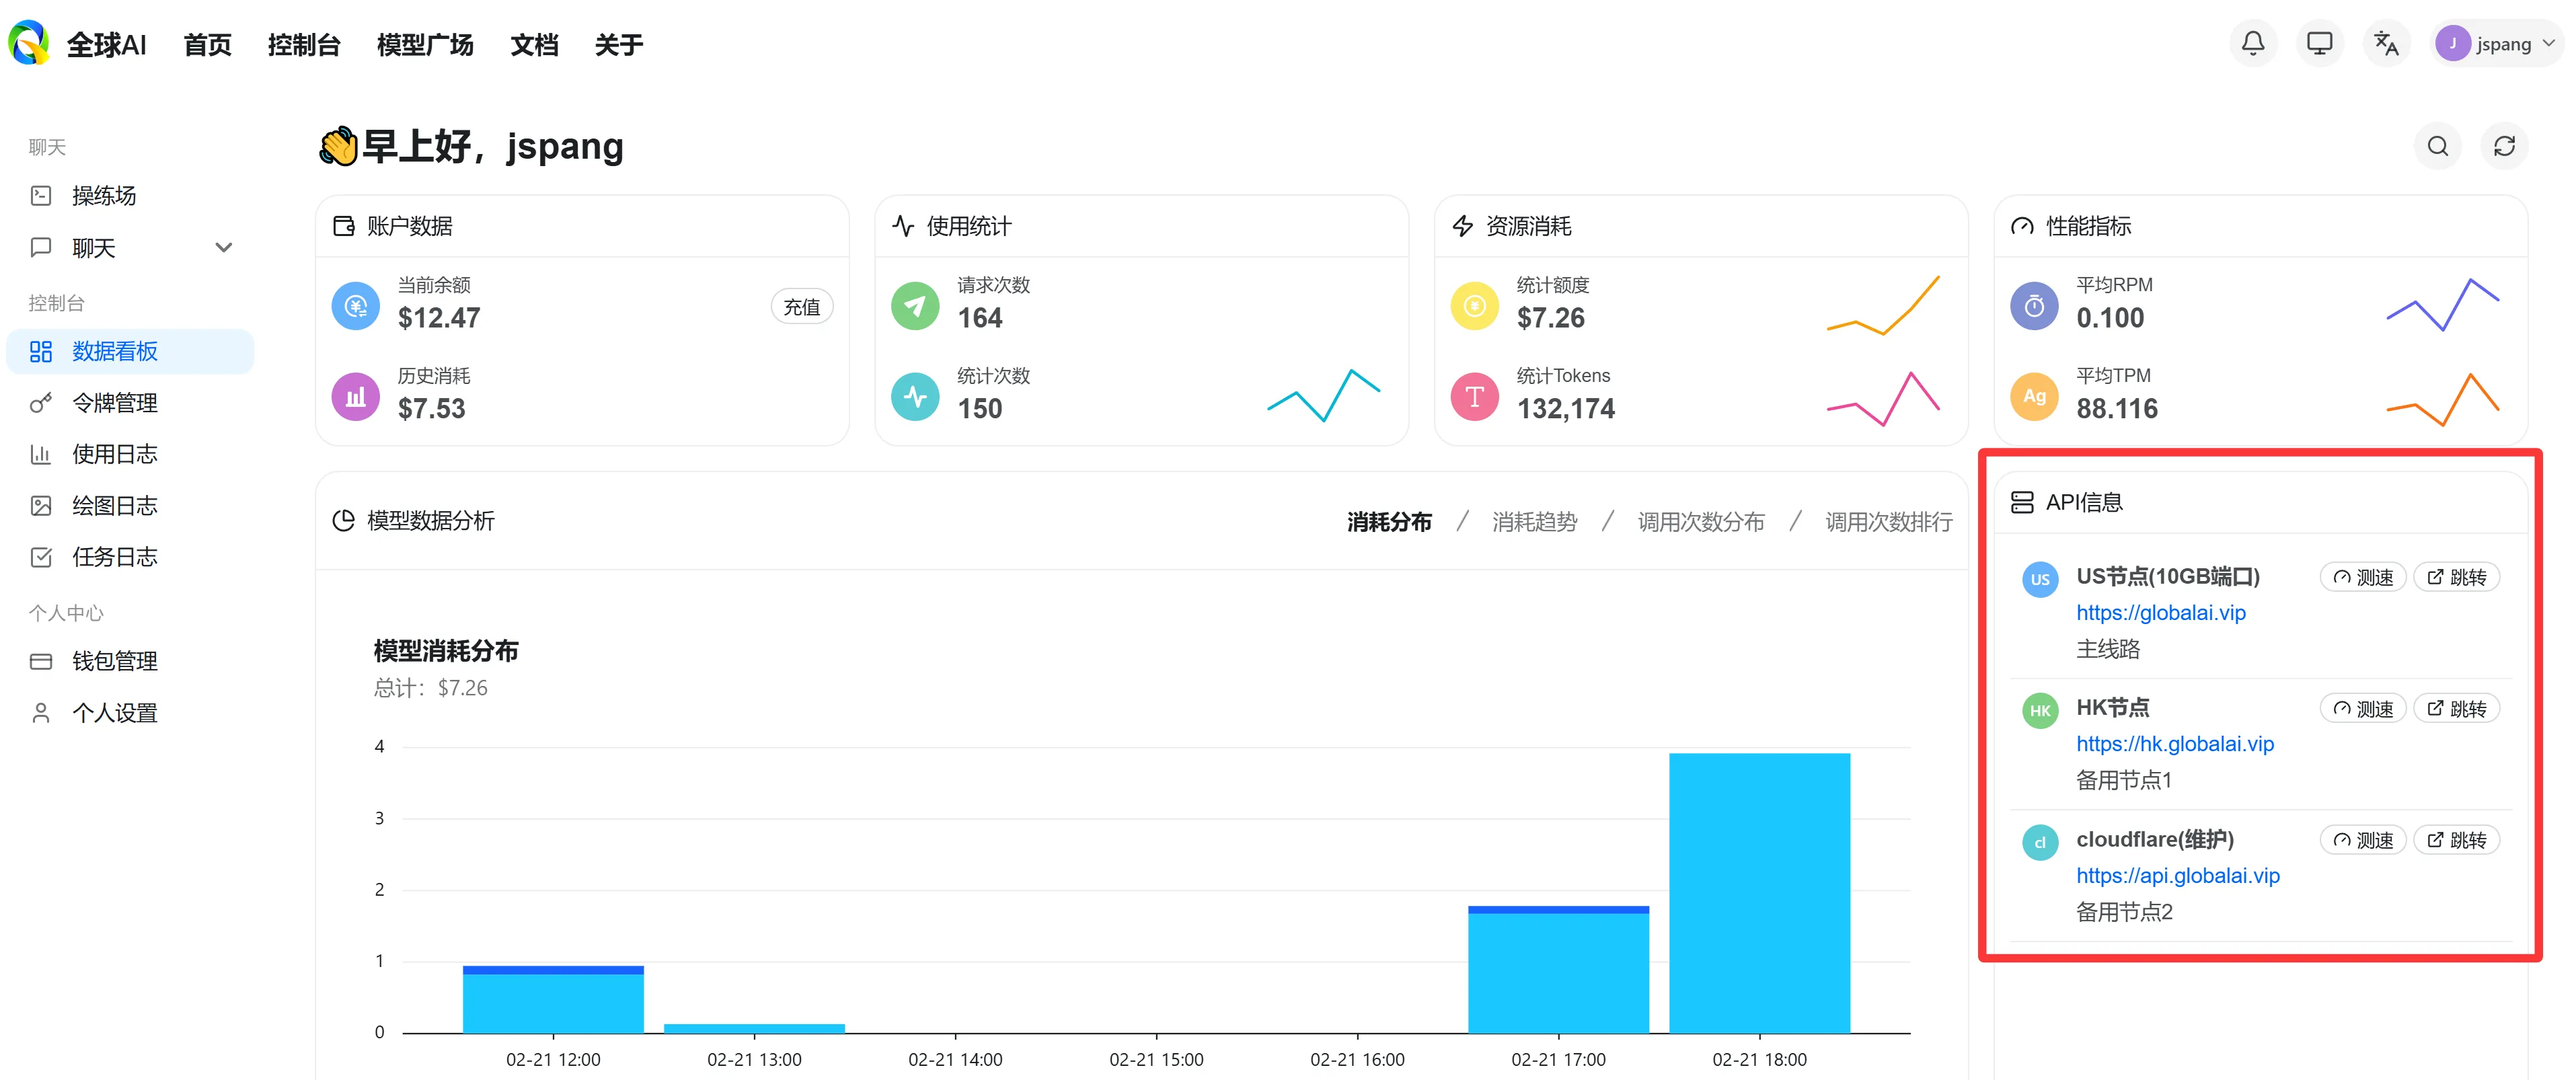Refresh the dashboard with the refresh icon

coord(2505,146)
